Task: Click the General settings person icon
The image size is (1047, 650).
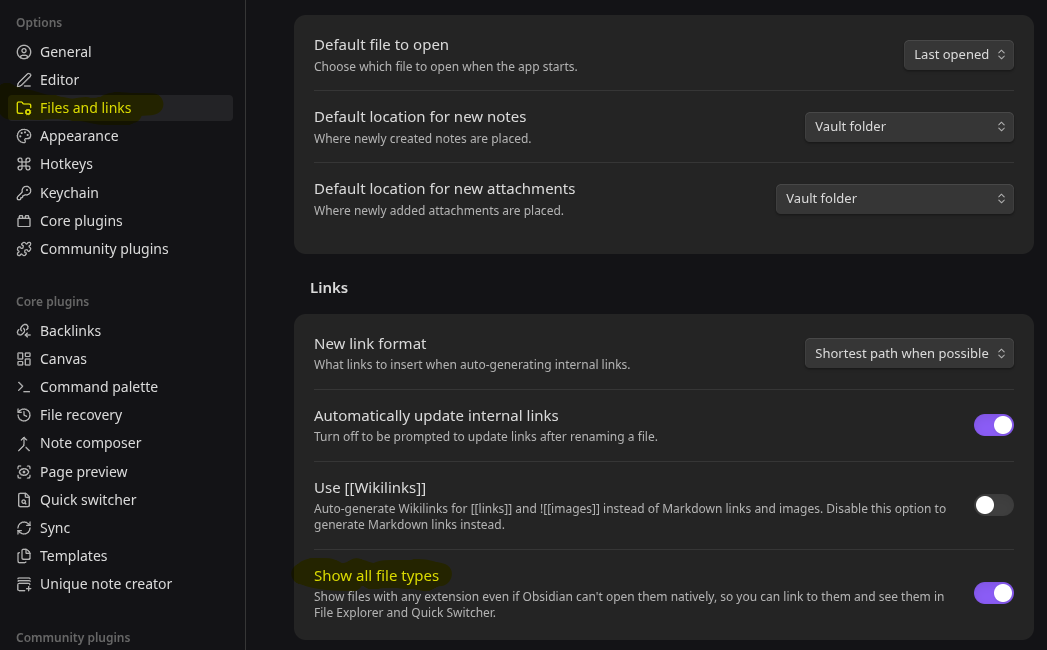Action: point(24,52)
